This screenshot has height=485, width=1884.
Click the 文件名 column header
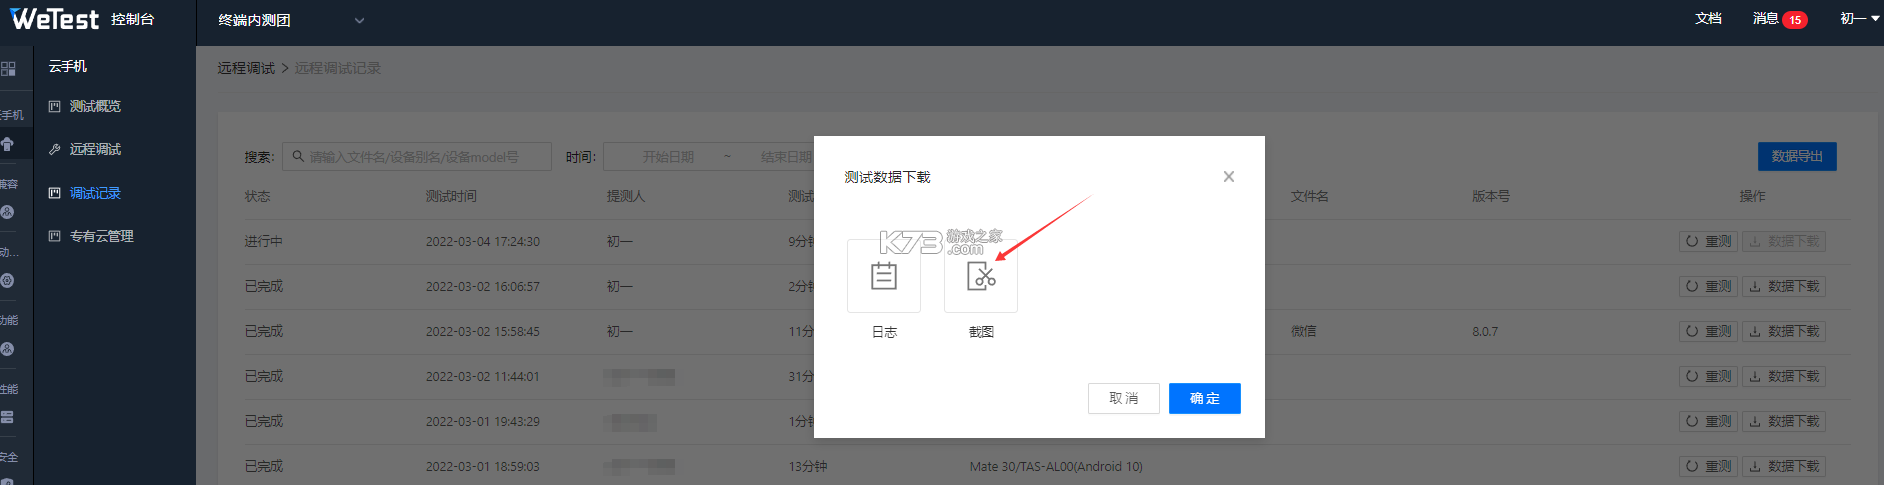click(x=1310, y=196)
